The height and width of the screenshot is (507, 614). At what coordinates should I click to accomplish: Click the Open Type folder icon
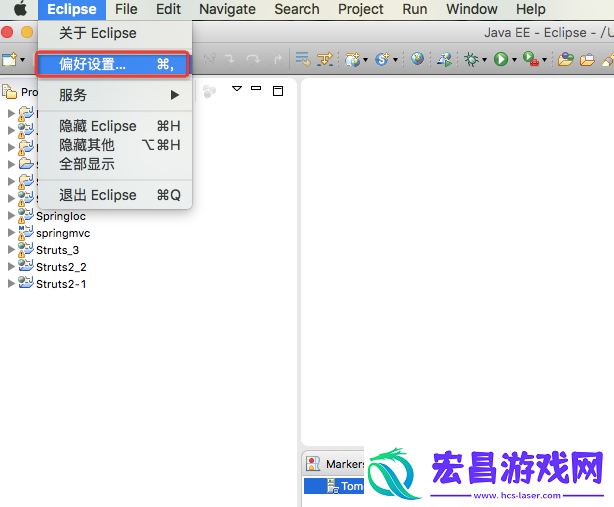(x=566, y=60)
